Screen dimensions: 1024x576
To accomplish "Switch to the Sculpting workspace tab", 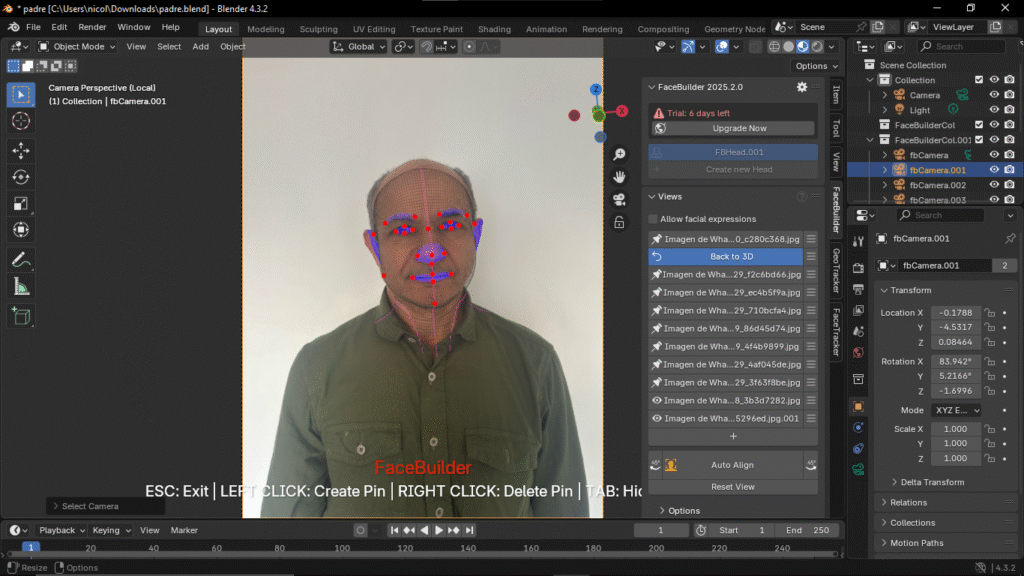I will point(318,29).
